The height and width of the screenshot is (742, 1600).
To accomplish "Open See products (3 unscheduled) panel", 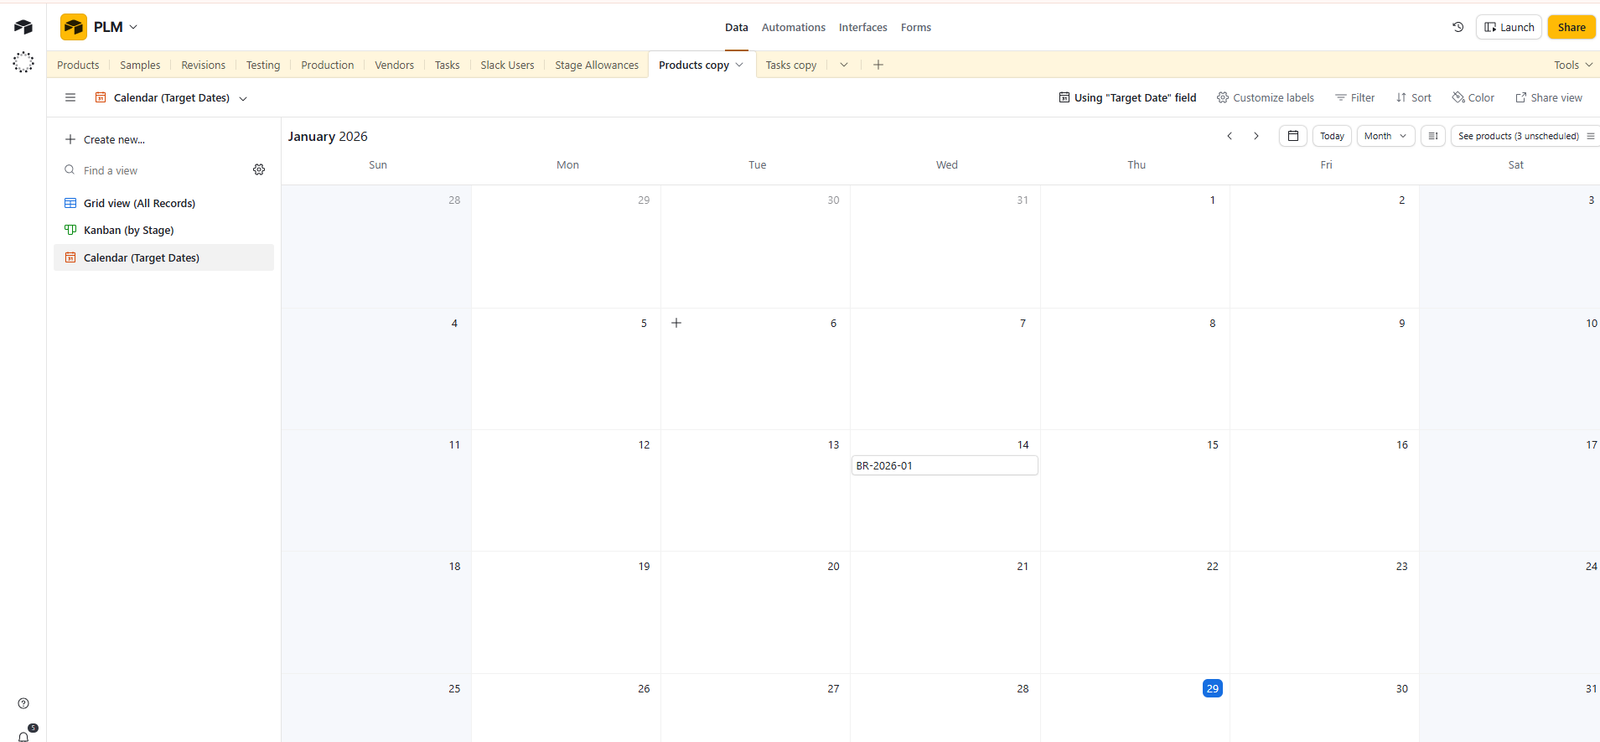I will (x=1524, y=136).
